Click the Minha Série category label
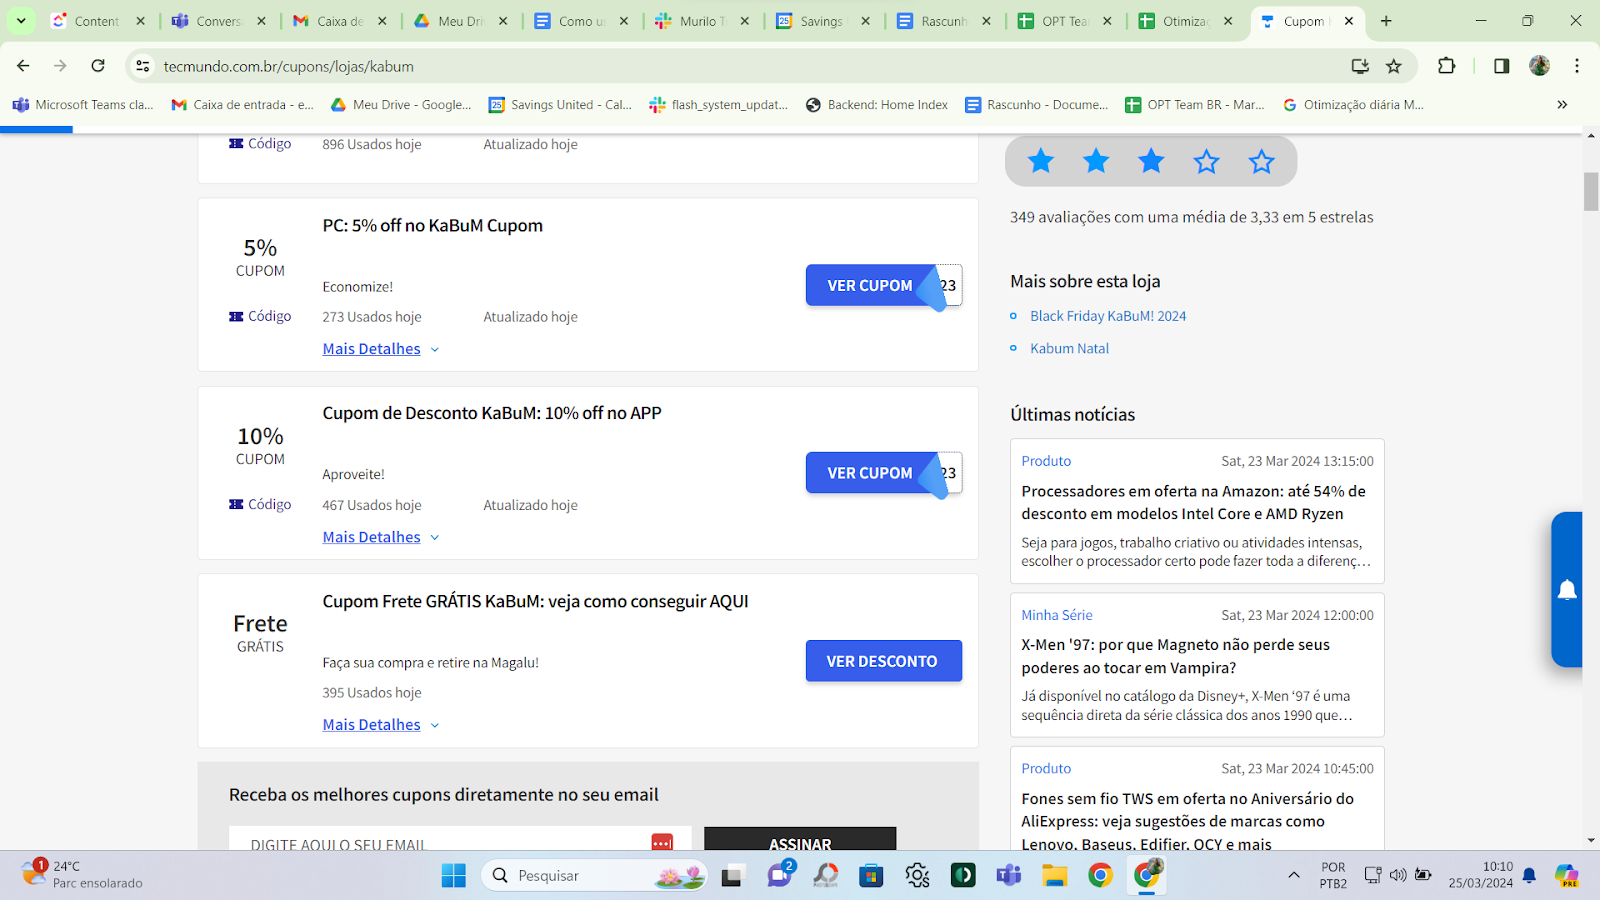1600x900 pixels. tap(1057, 615)
